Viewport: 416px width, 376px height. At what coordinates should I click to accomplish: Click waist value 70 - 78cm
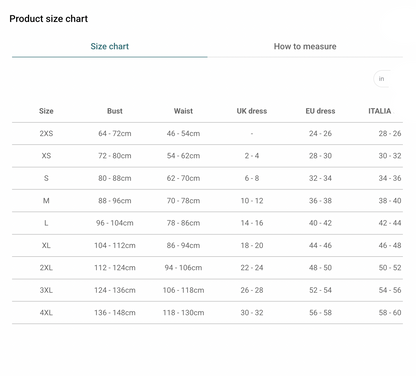(x=183, y=201)
